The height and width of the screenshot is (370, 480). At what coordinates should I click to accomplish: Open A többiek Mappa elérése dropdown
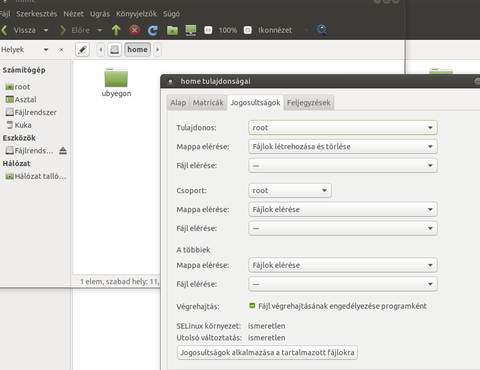[x=343, y=265]
